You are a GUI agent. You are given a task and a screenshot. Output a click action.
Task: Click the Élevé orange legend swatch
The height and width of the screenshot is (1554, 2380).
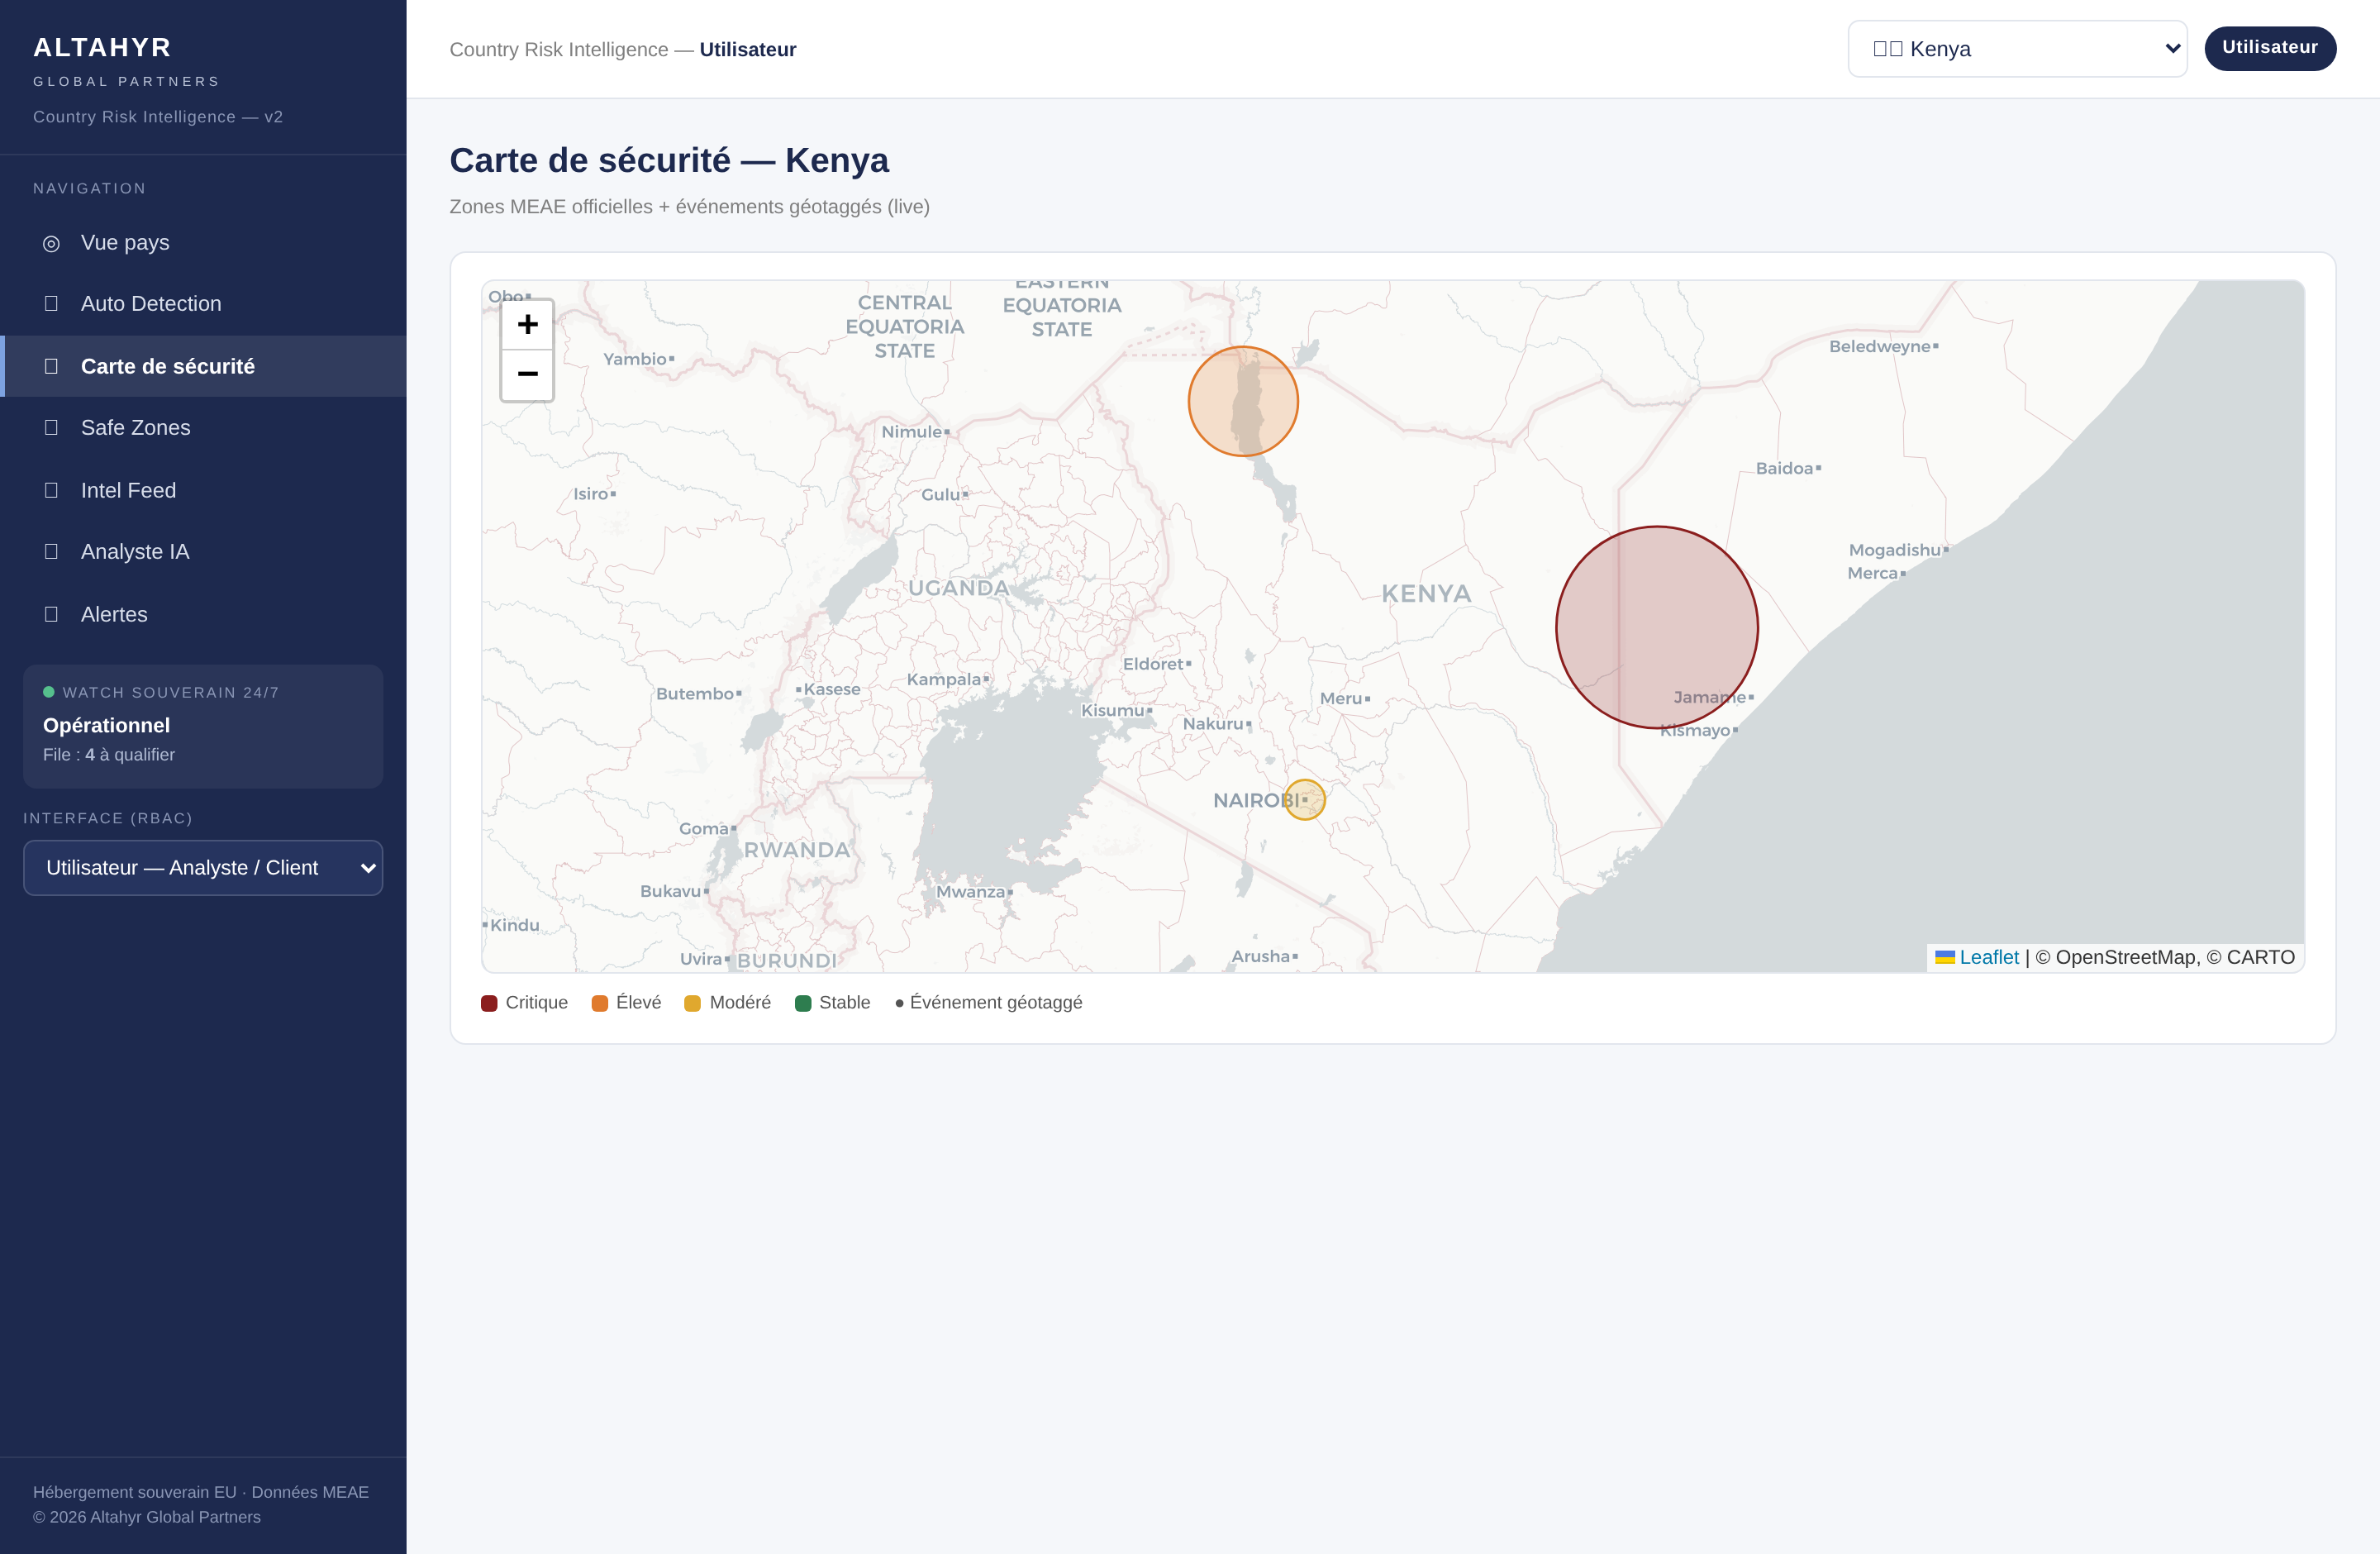[600, 1003]
